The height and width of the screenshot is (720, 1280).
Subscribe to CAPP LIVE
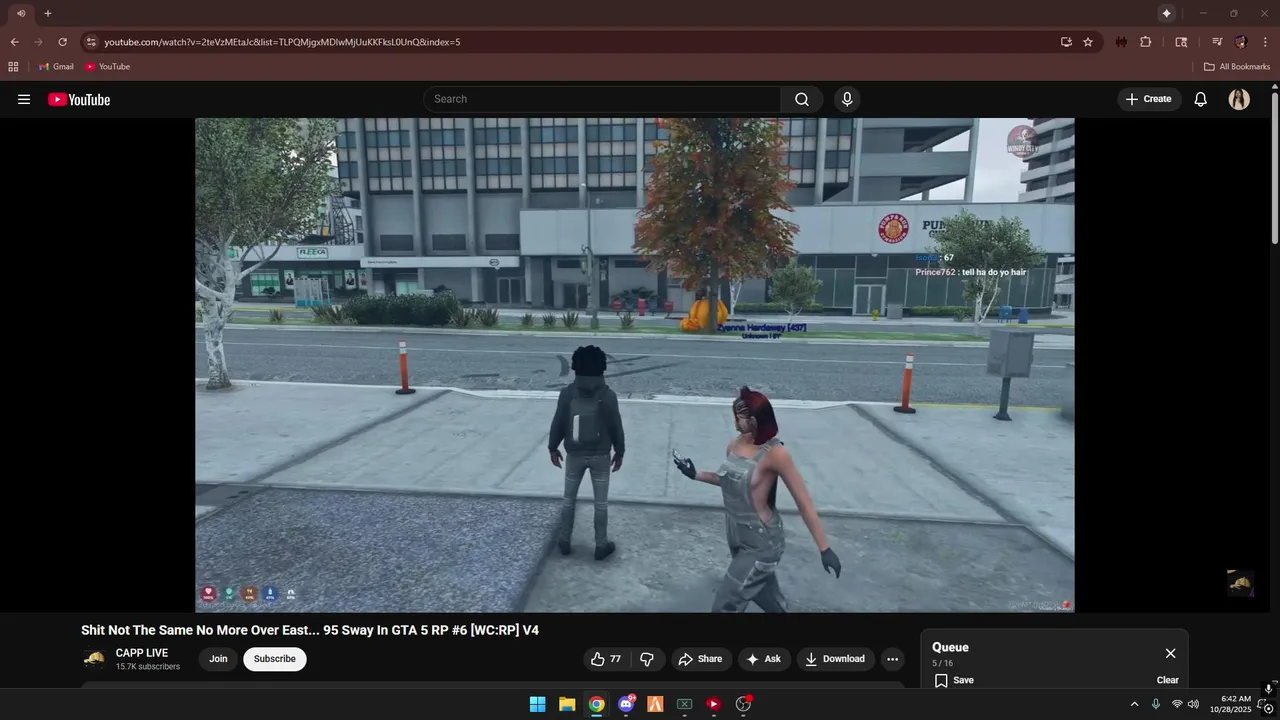pyautogui.click(x=275, y=659)
